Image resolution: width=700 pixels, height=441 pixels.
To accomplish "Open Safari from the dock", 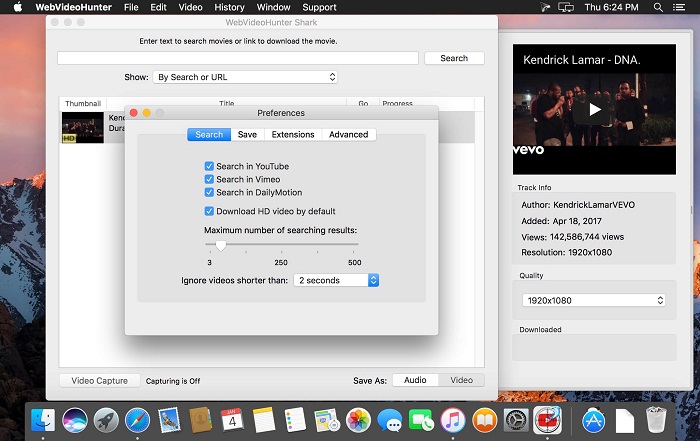I will coord(138,420).
